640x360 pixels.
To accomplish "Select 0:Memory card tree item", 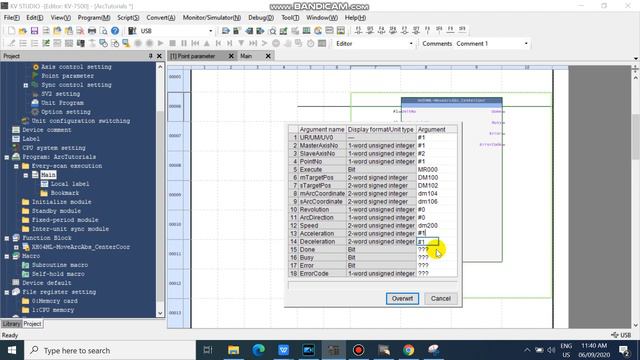I will click(x=54, y=301).
